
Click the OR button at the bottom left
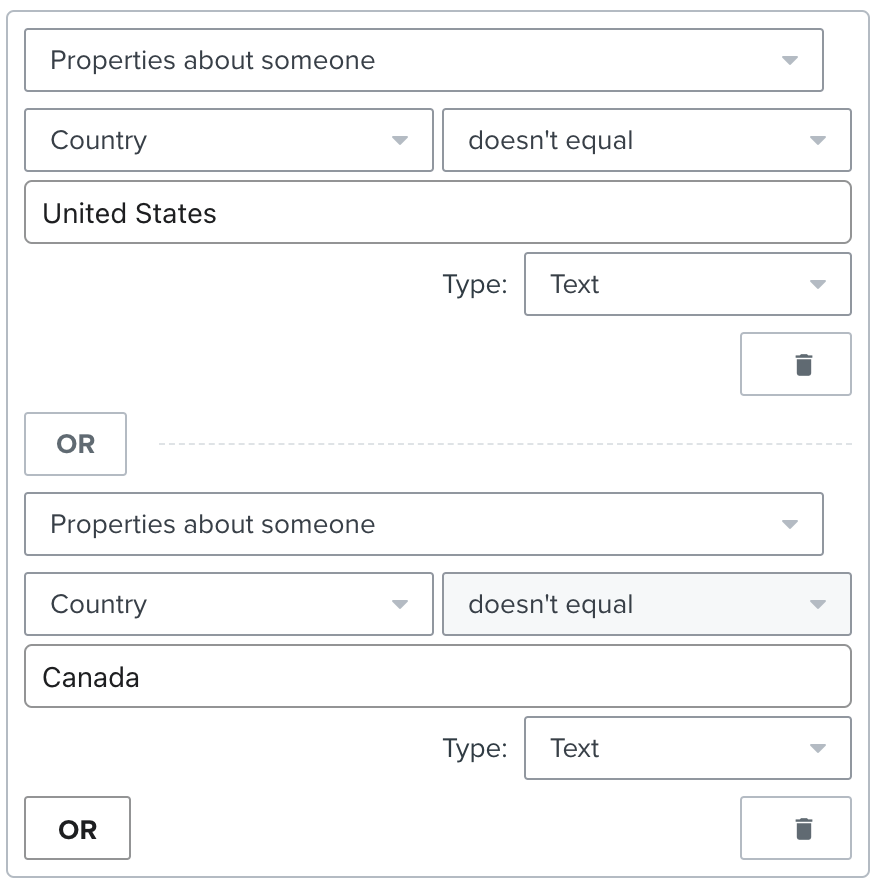[x=77, y=828]
